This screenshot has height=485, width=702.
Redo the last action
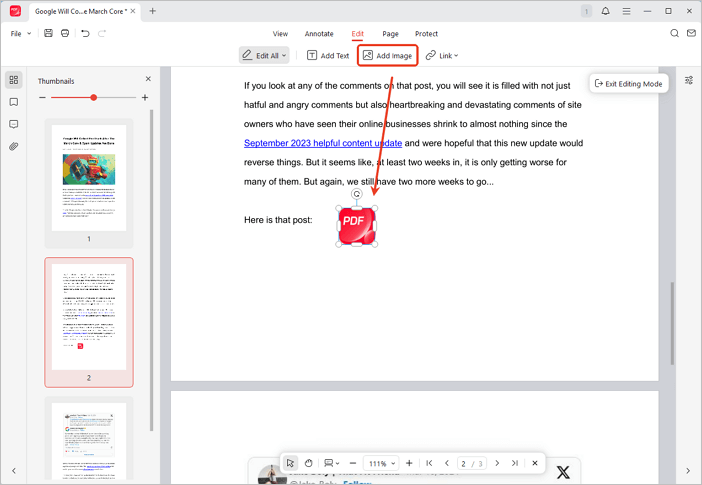pyautogui.click(x=102, y=33)
